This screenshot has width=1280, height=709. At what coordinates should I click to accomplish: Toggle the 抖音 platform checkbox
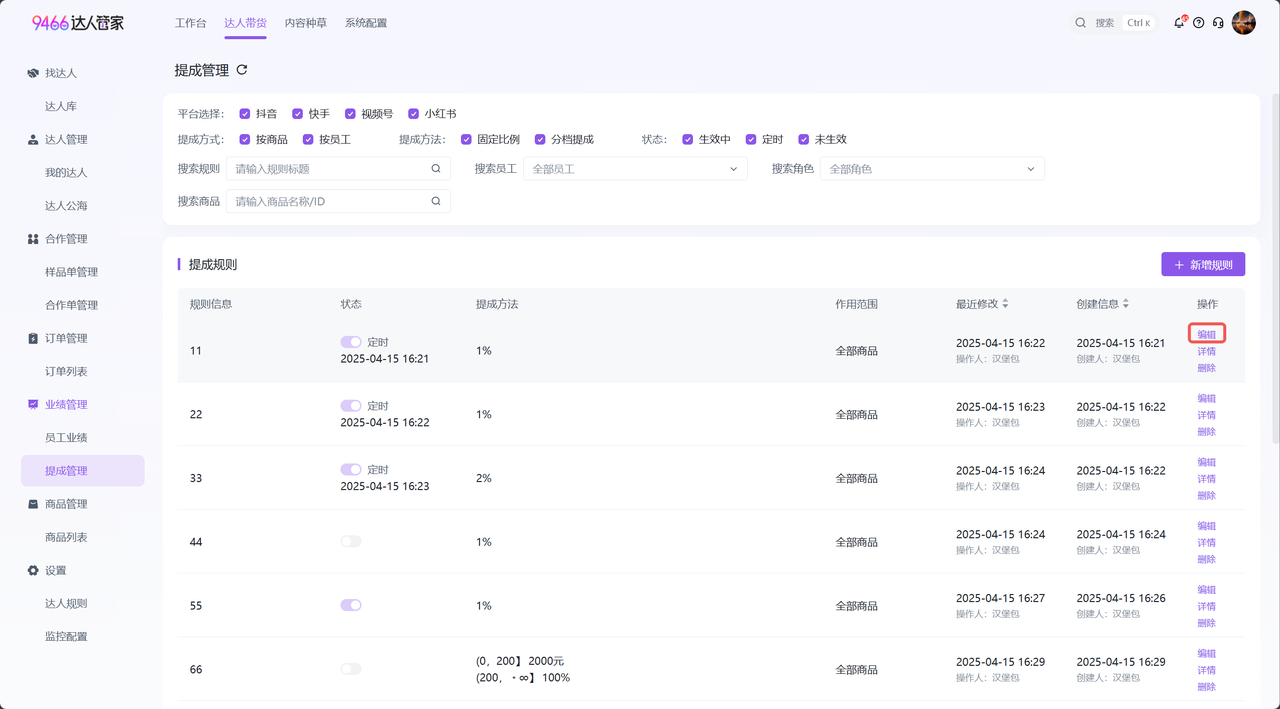tap(245, 114)
